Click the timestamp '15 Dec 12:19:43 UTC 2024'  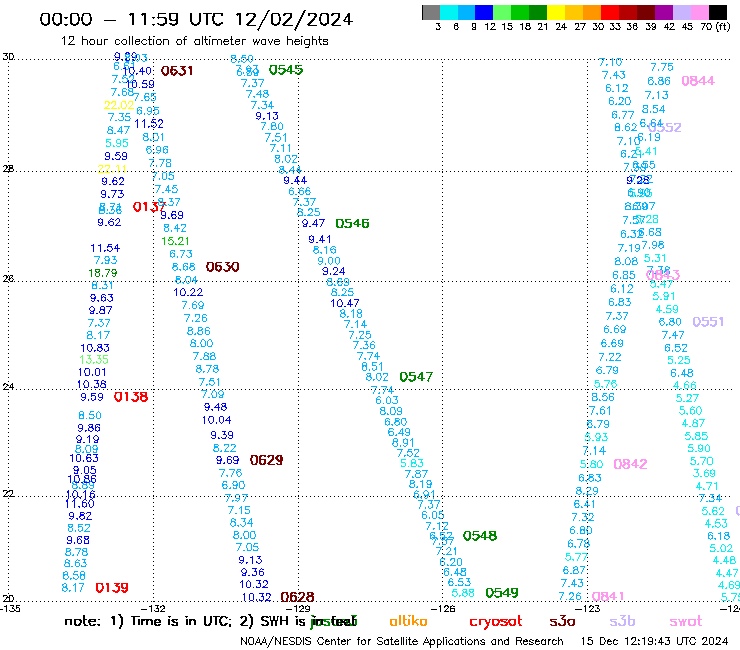point(655,641)
